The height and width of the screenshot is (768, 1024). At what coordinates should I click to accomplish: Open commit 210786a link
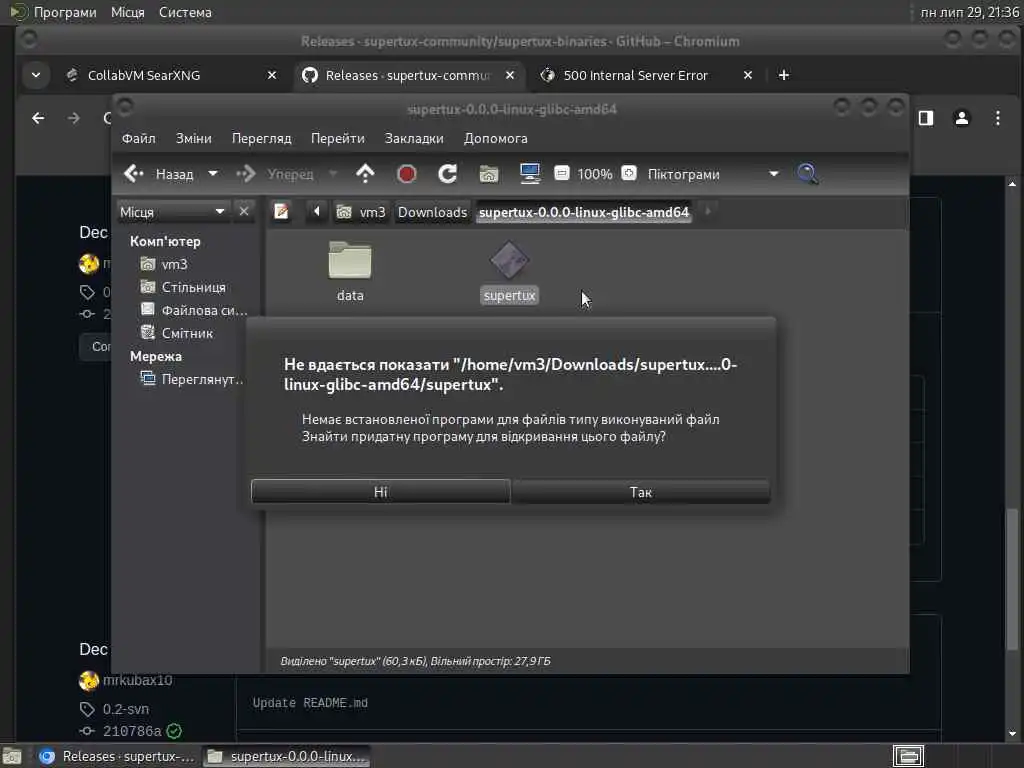tap(132, 731)
